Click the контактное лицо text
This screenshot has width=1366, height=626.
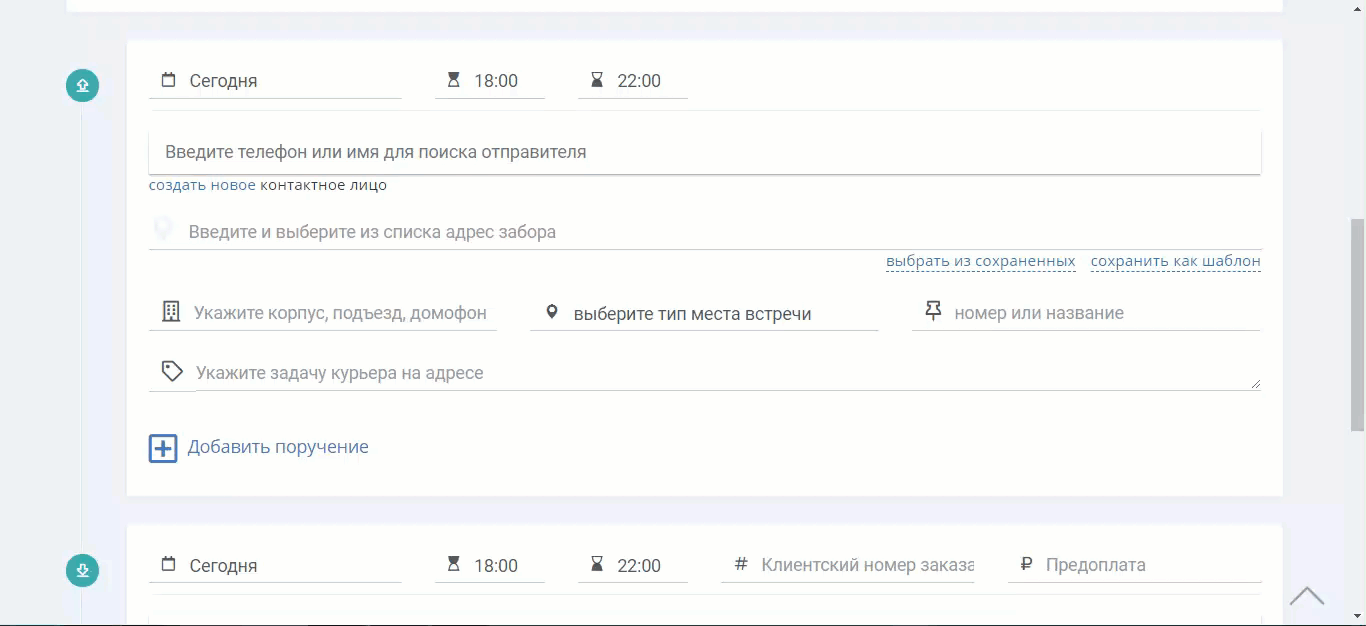coord(323,185)
